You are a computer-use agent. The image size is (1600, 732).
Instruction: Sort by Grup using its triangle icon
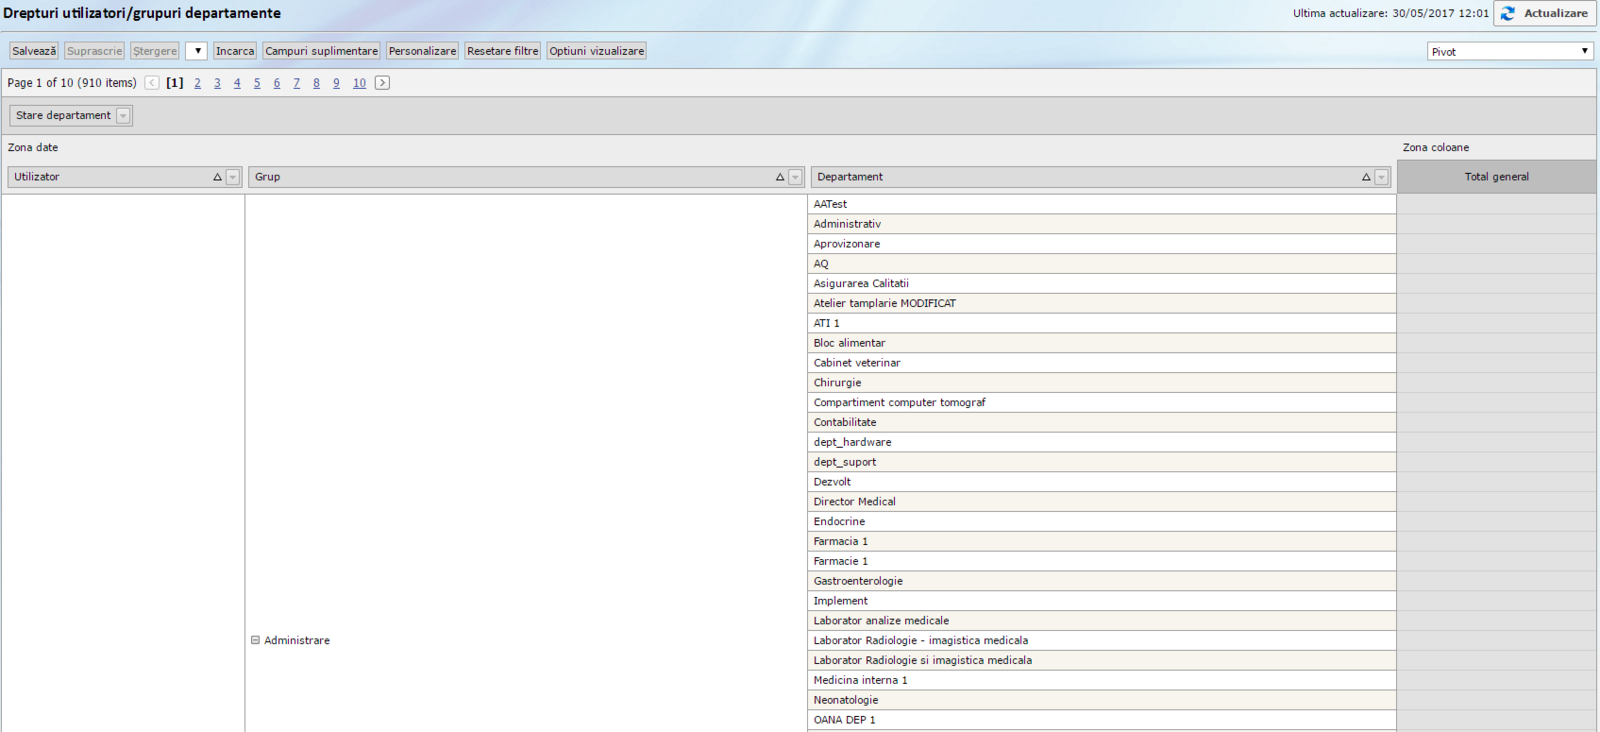click(780, 177)
